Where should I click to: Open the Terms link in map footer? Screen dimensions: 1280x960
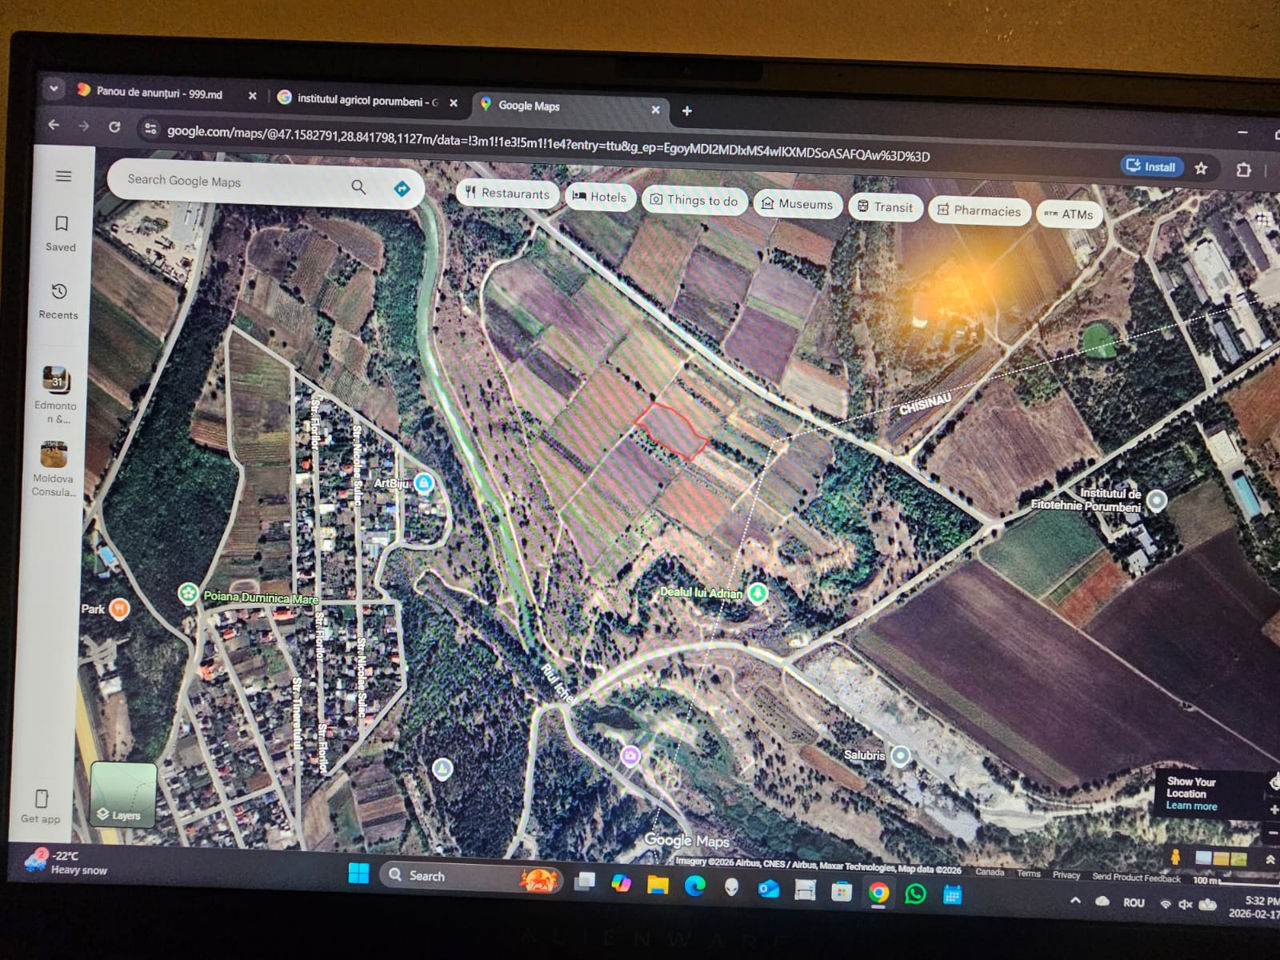click(1029, 873)
